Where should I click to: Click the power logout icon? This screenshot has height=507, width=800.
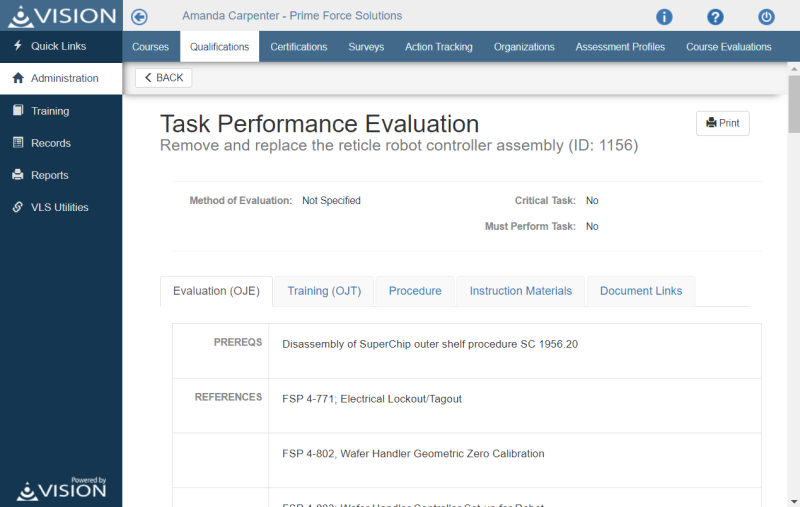[766, 17]
